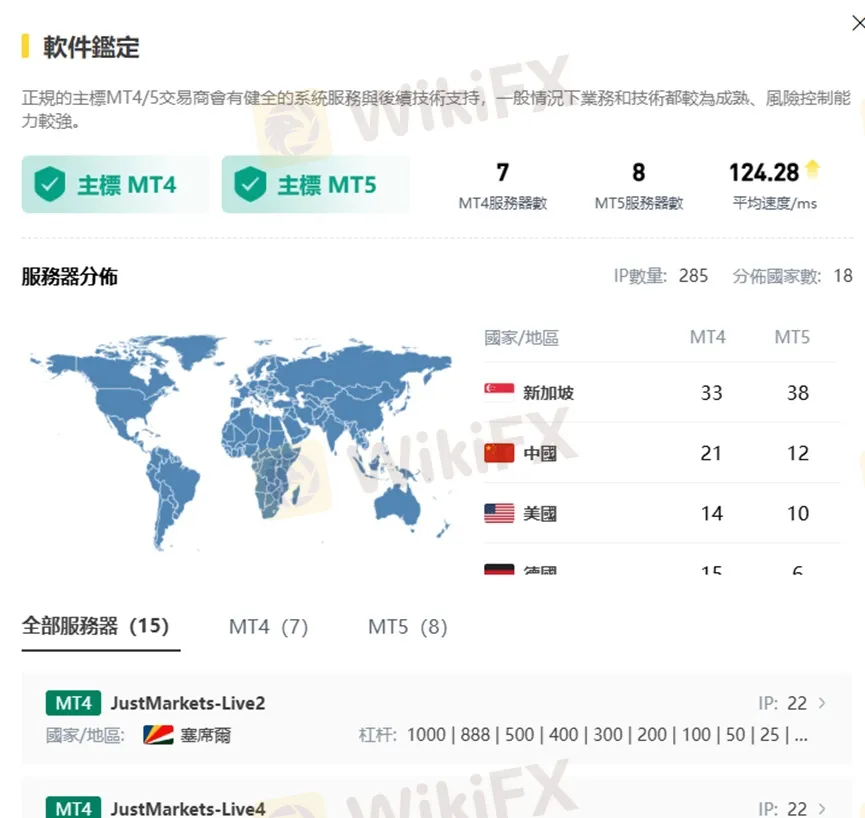Click United States MT4 value 14
This screenshot has width=865, height=818.
click(x=712, y=514)
